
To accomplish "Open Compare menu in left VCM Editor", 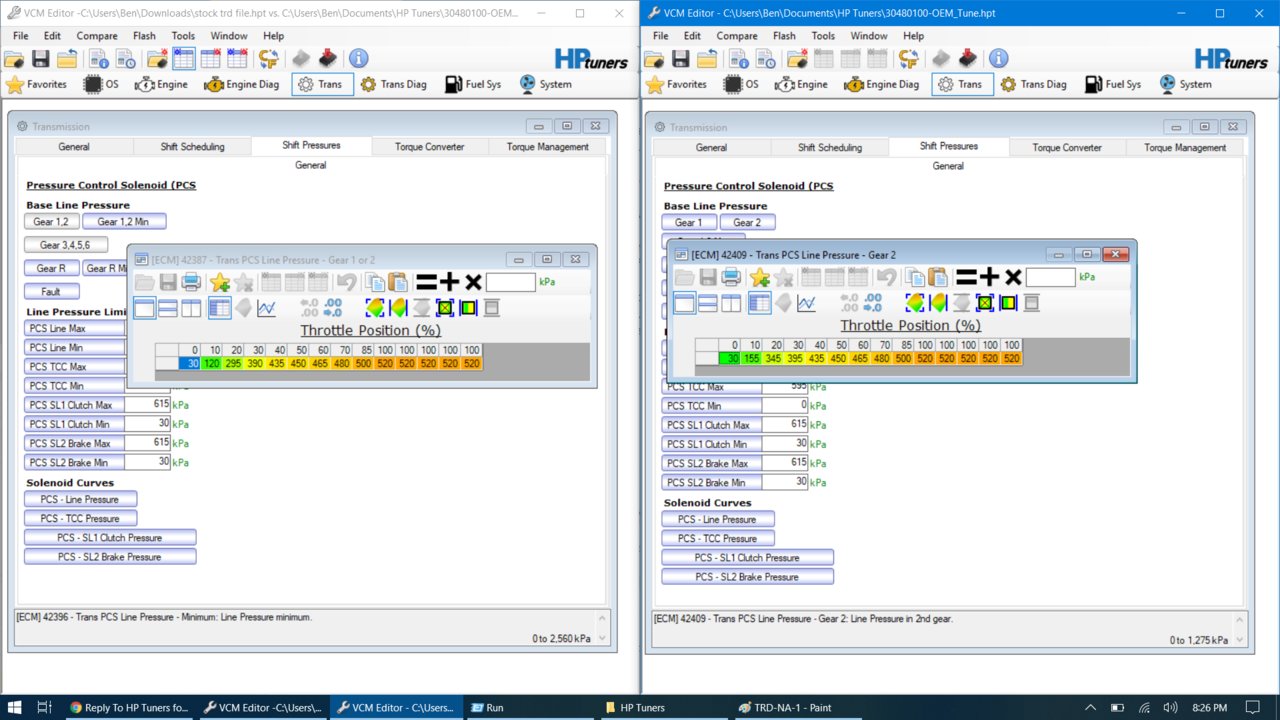I will 97,36.
